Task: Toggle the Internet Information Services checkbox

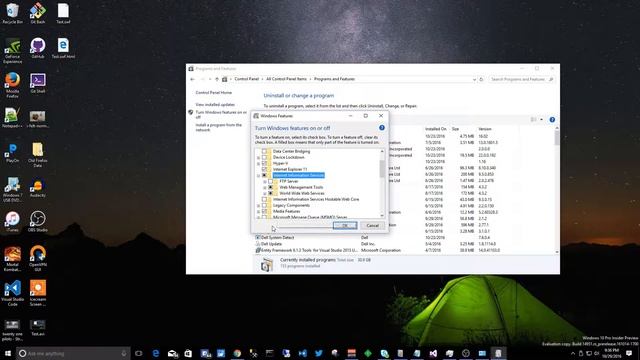Action: tap(264, 175)
